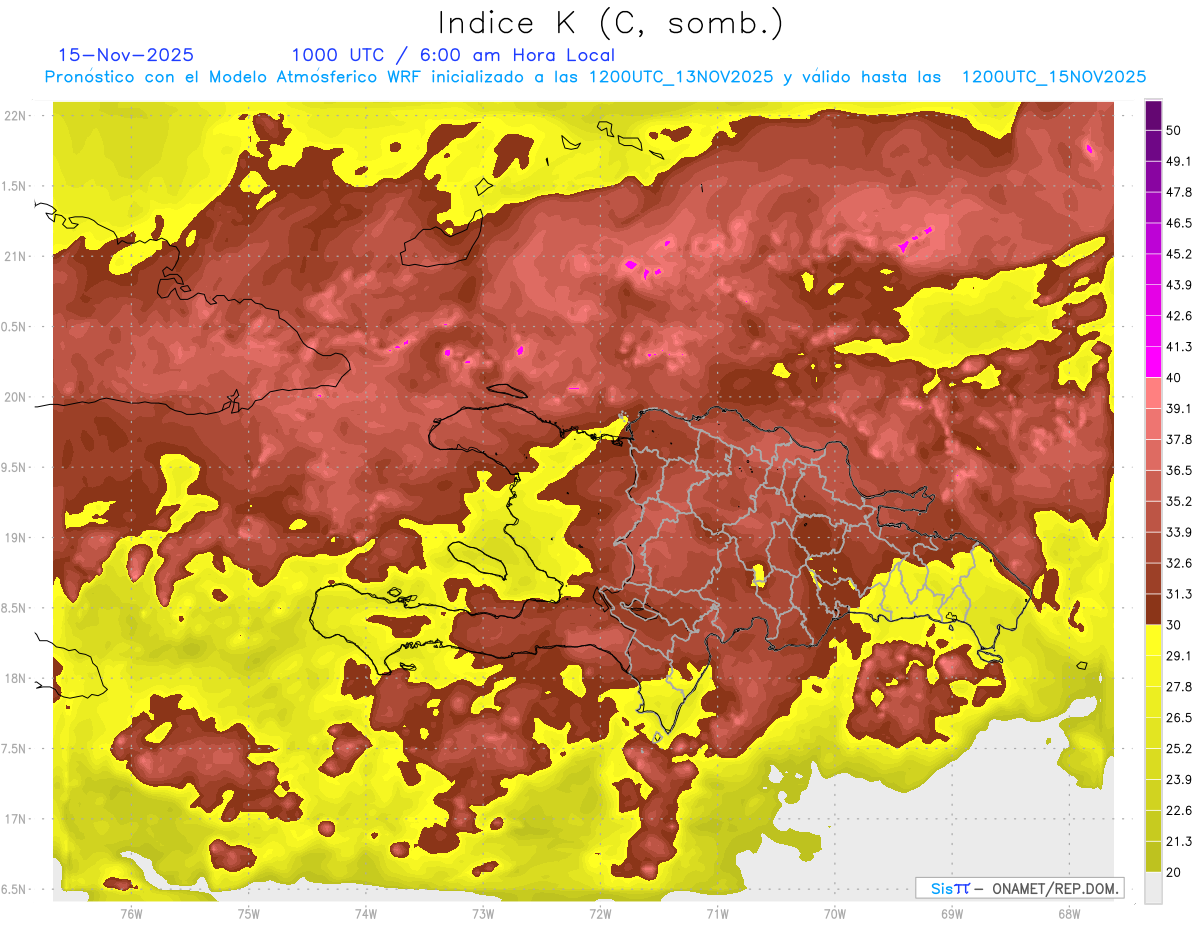Viewport: 1200px width, 927px height.
Task: Click the "70W" longitude label
Action: (835, 914)
